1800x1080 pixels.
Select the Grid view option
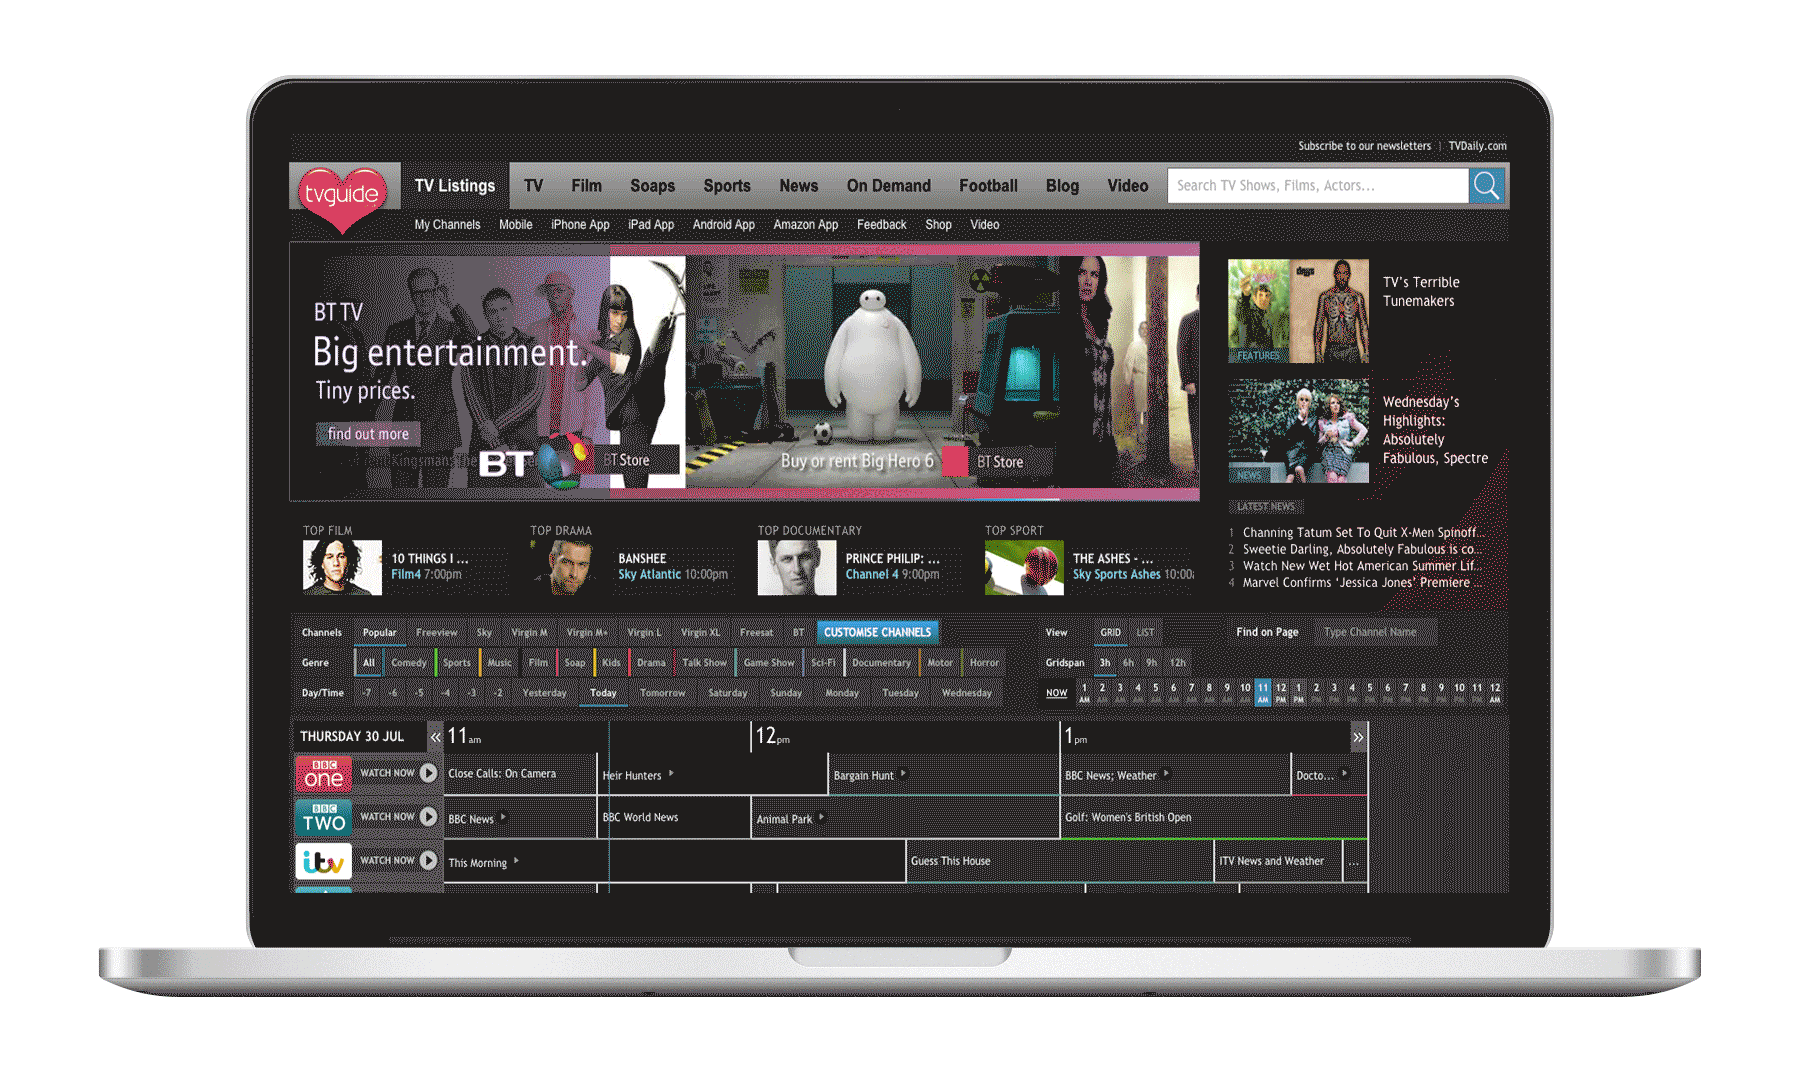[x=1110, y=632]
